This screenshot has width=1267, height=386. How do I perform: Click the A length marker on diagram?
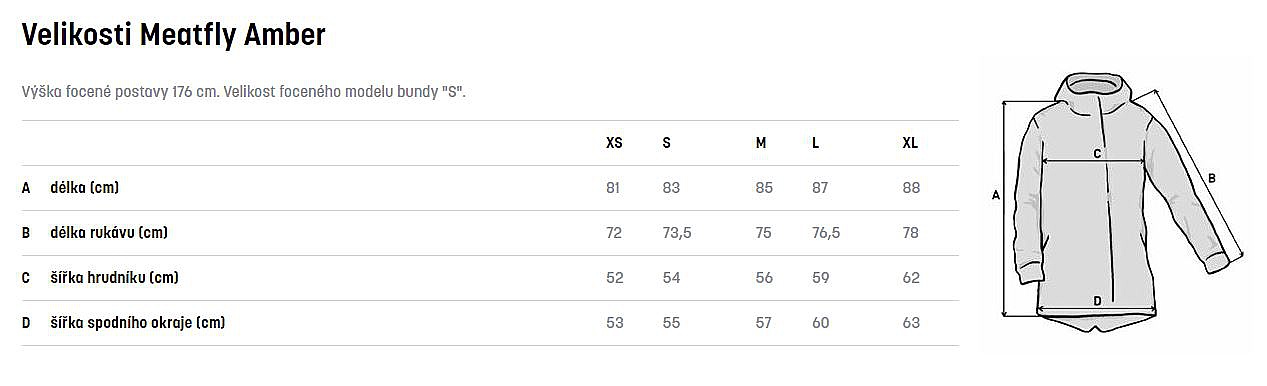995,196
